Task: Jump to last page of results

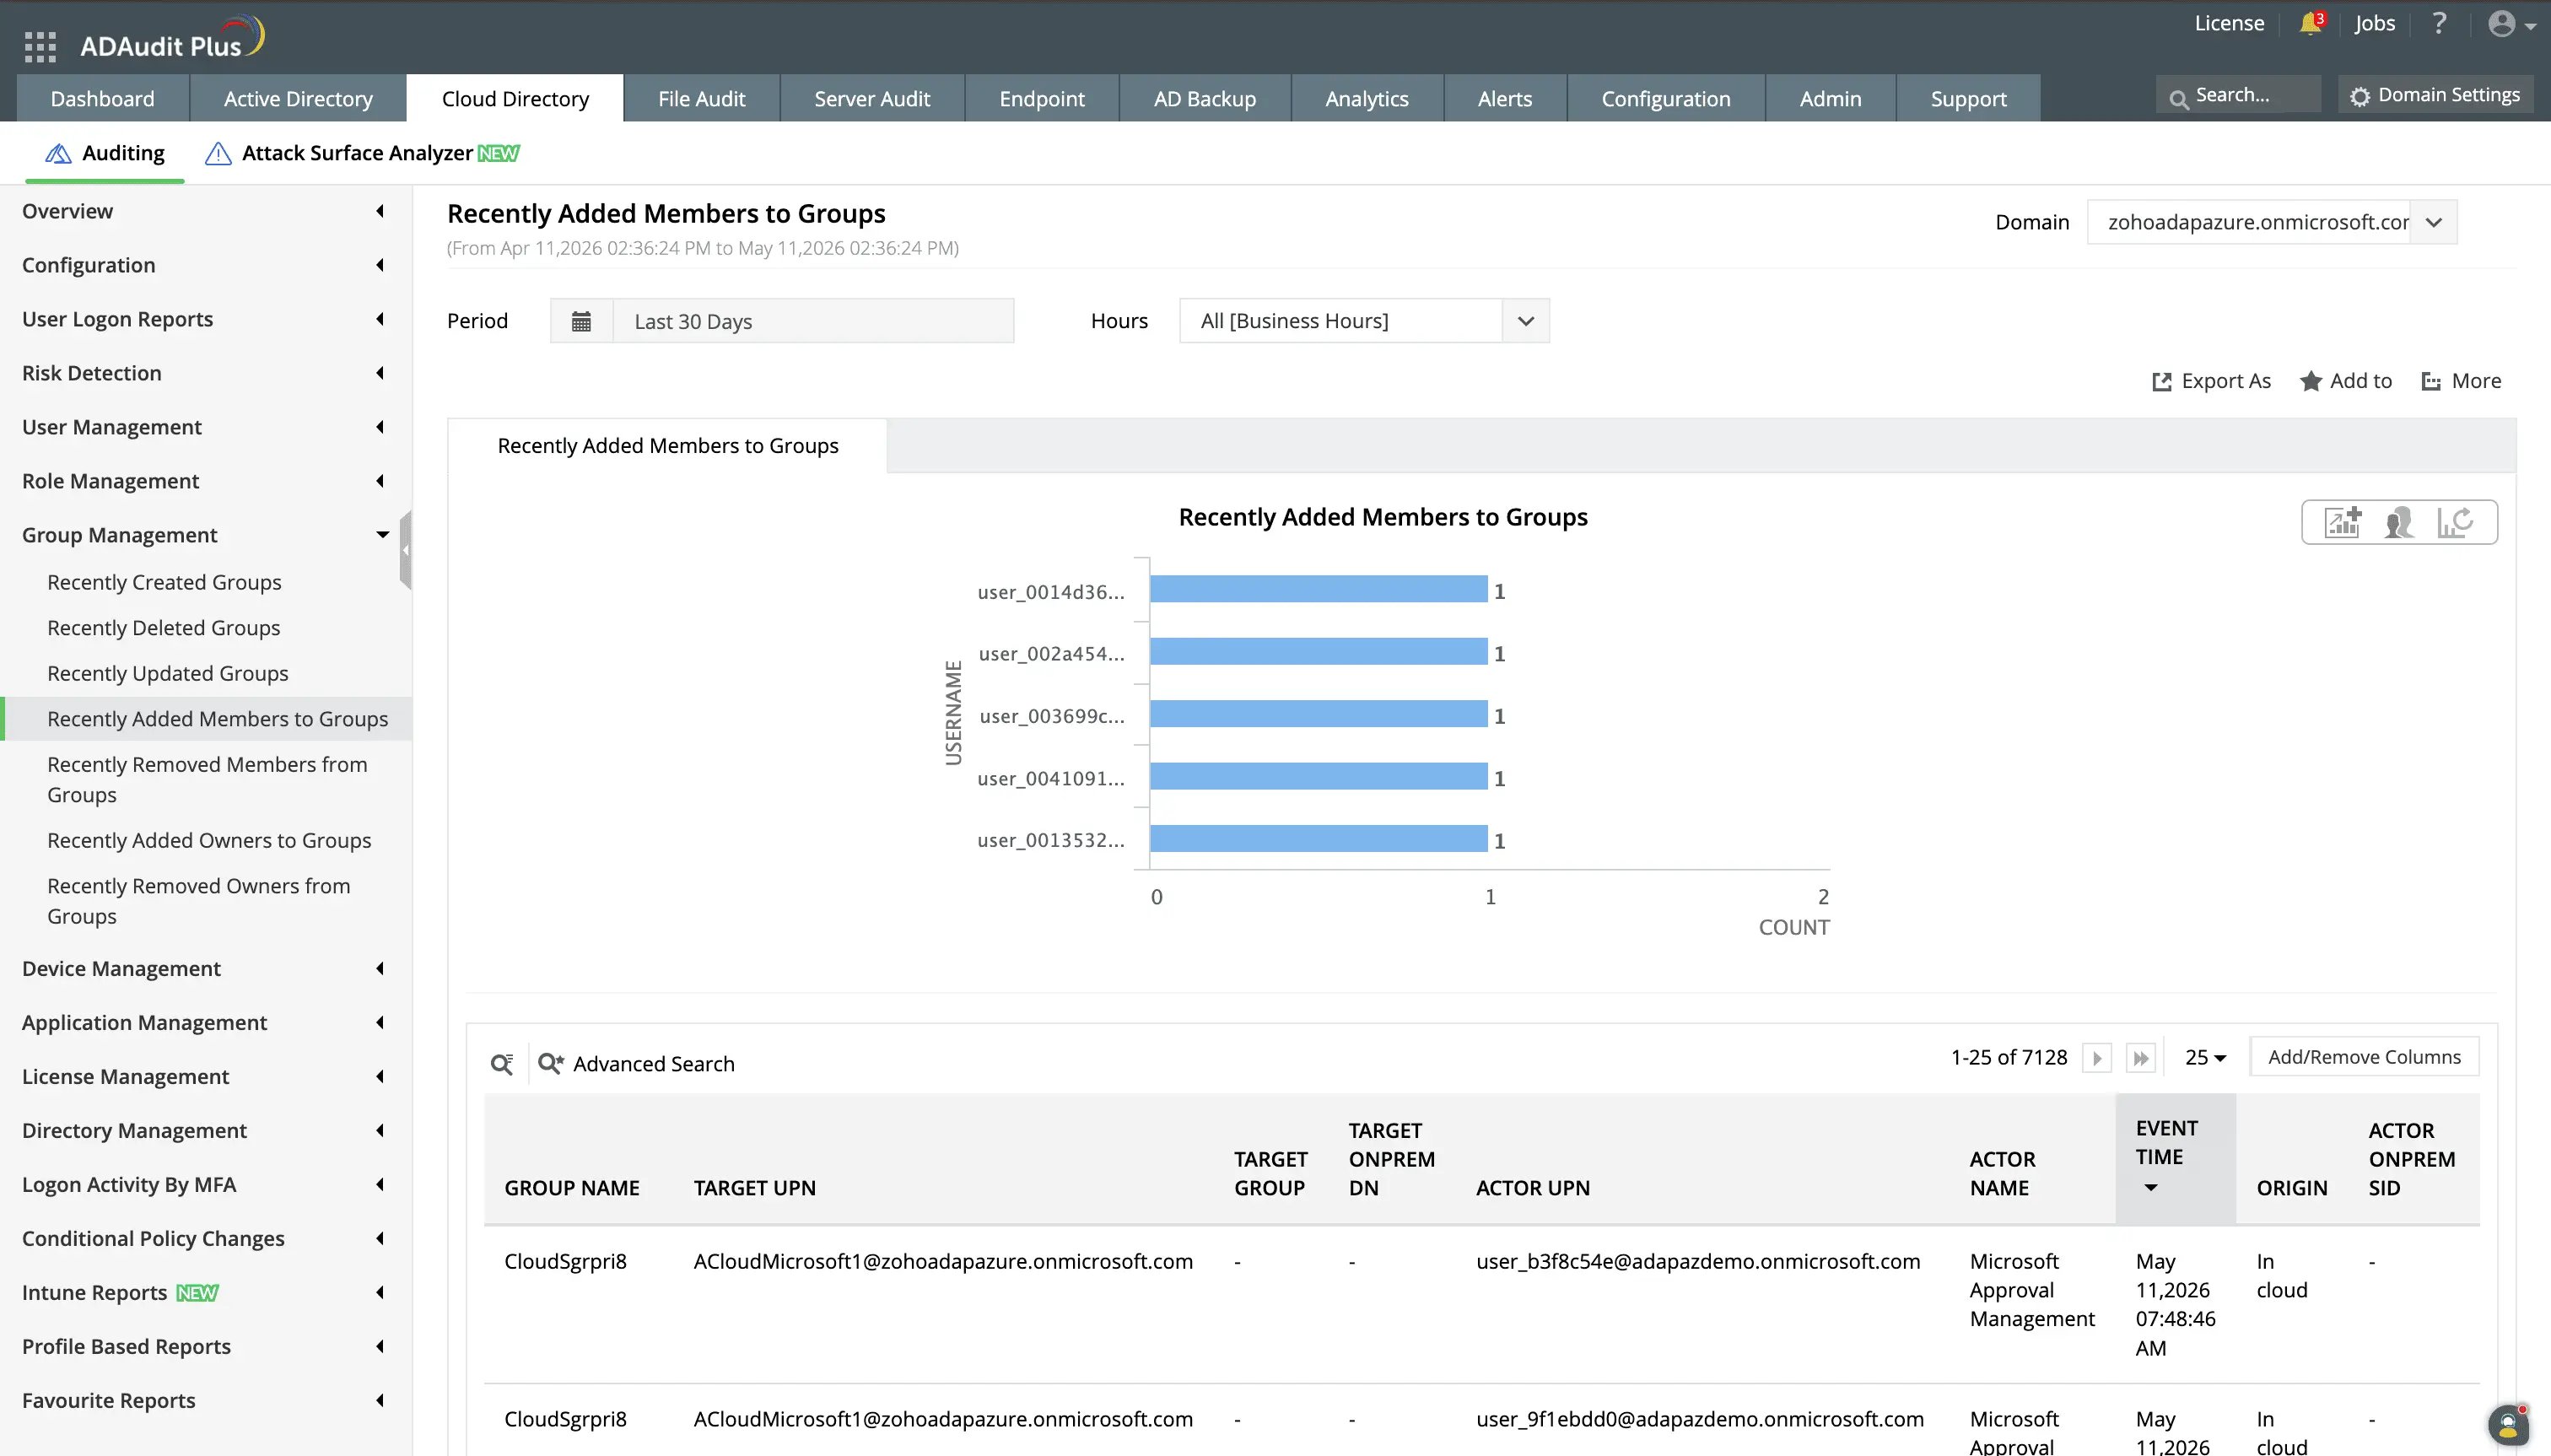Action: click(2140, 1058)
